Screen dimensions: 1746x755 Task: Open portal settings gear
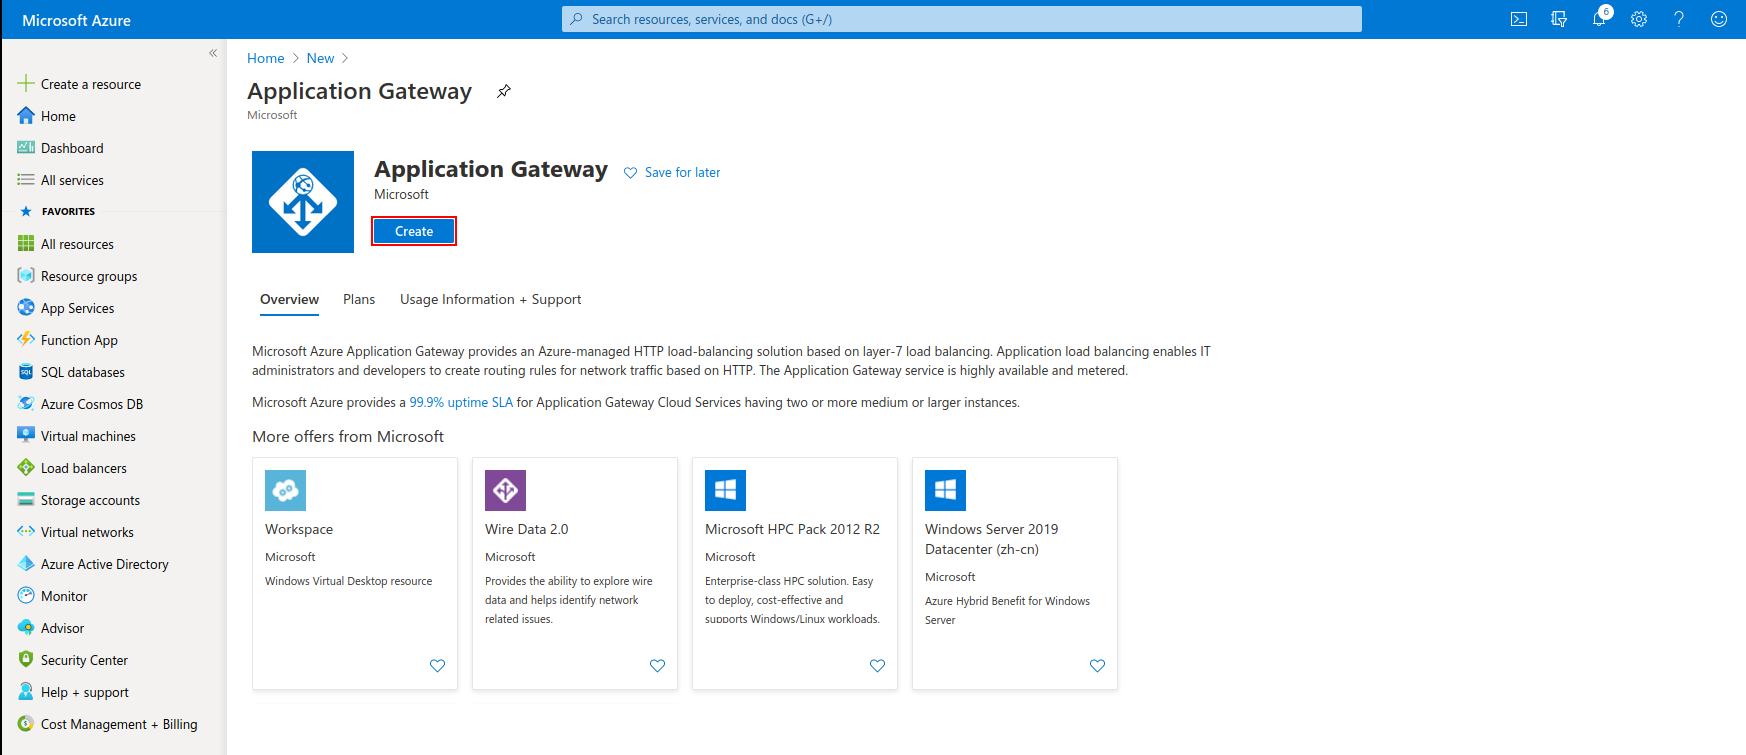pos(1639,19)
